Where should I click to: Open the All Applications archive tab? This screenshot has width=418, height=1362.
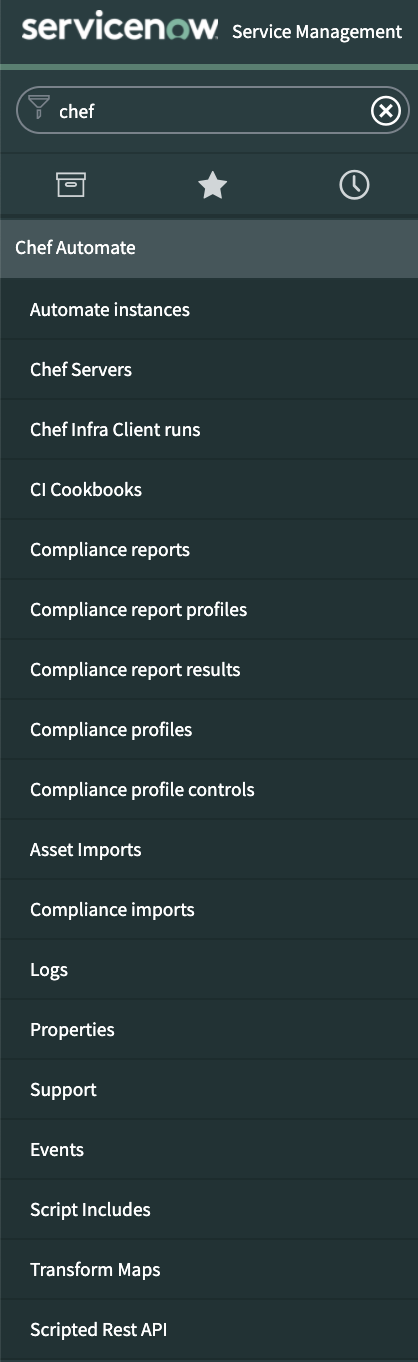71,185
